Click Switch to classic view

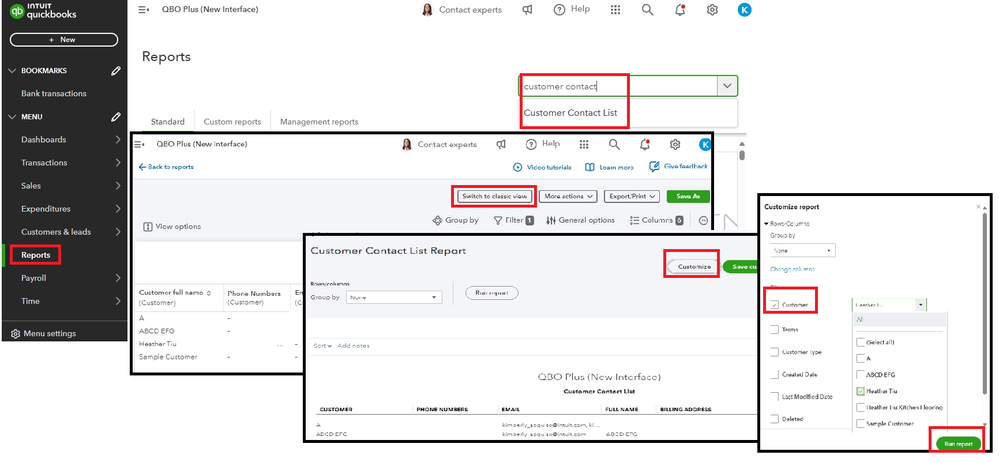(x=494, y=196)
